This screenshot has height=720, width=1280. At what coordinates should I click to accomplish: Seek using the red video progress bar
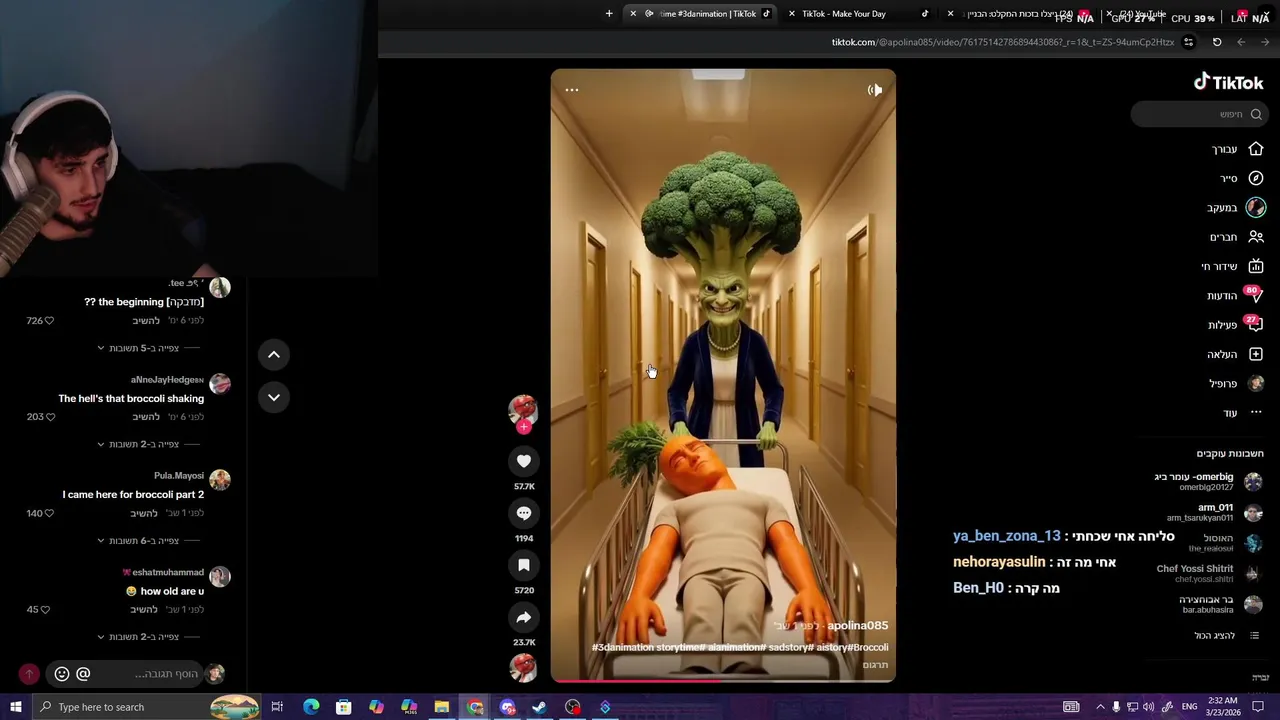[723, 681]
